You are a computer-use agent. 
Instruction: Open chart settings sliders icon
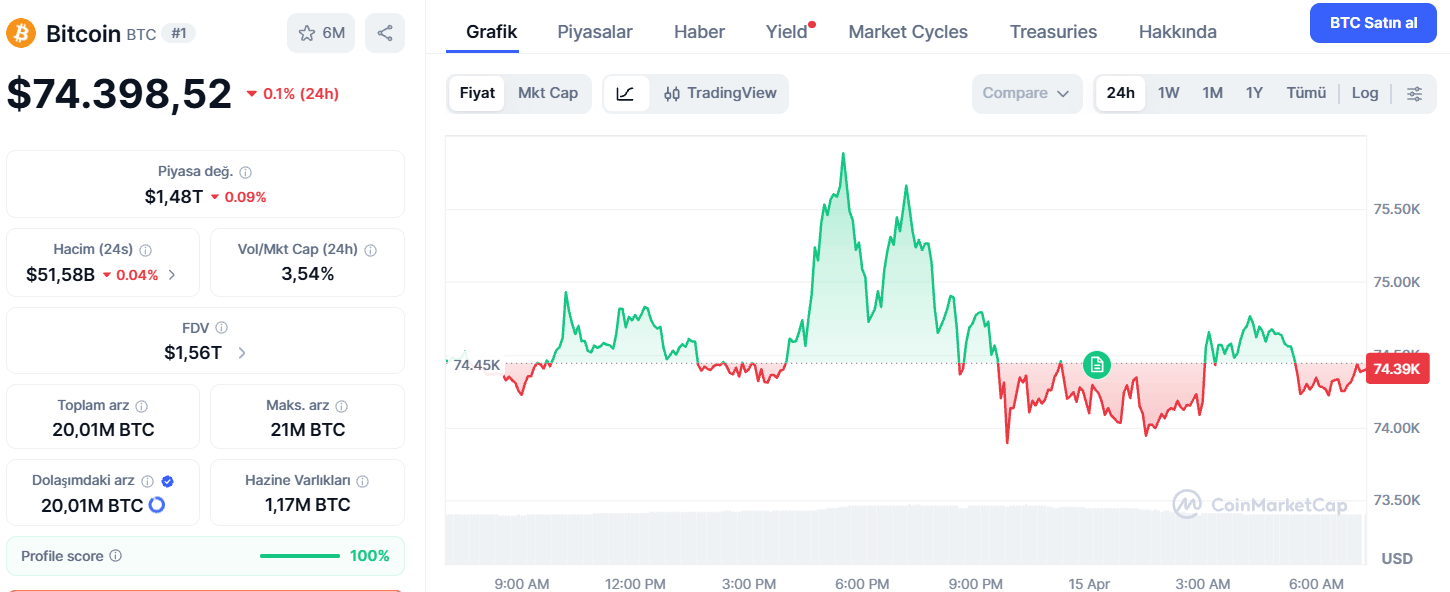(1414, 93)
